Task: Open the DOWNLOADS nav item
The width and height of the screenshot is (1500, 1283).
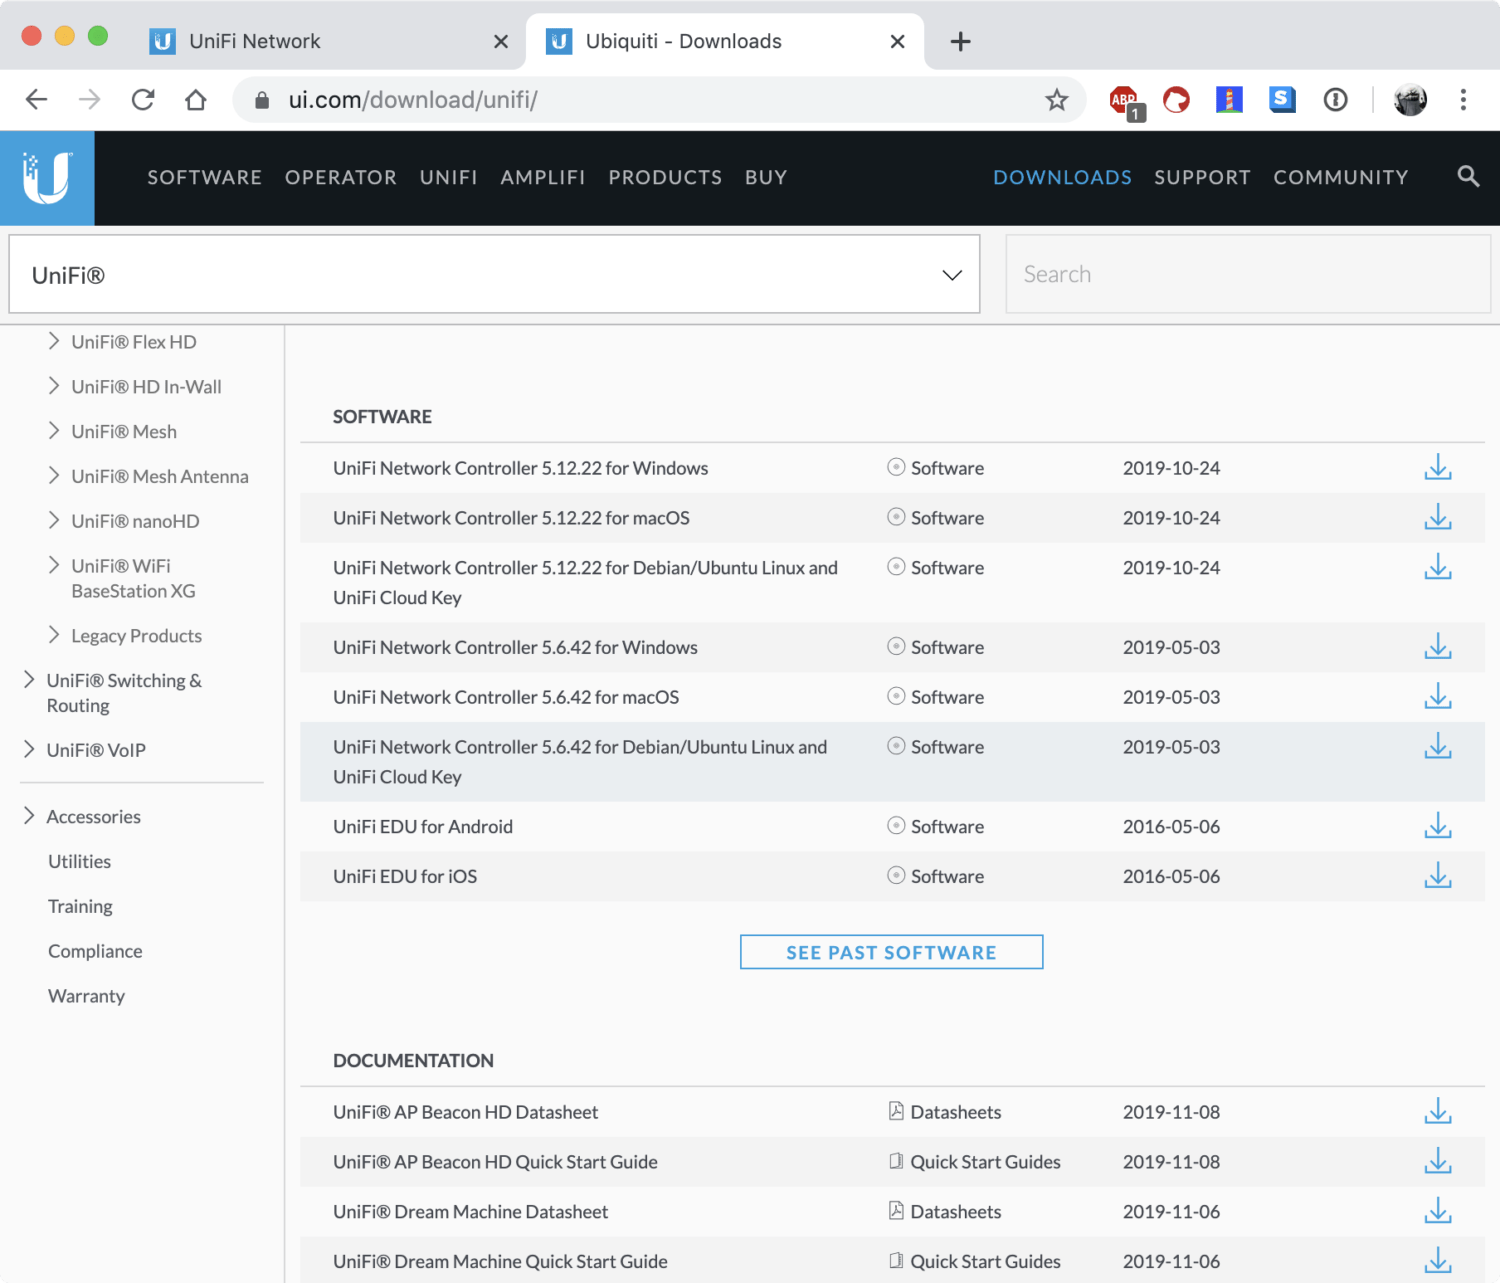Action: (x=1062, y=178)
